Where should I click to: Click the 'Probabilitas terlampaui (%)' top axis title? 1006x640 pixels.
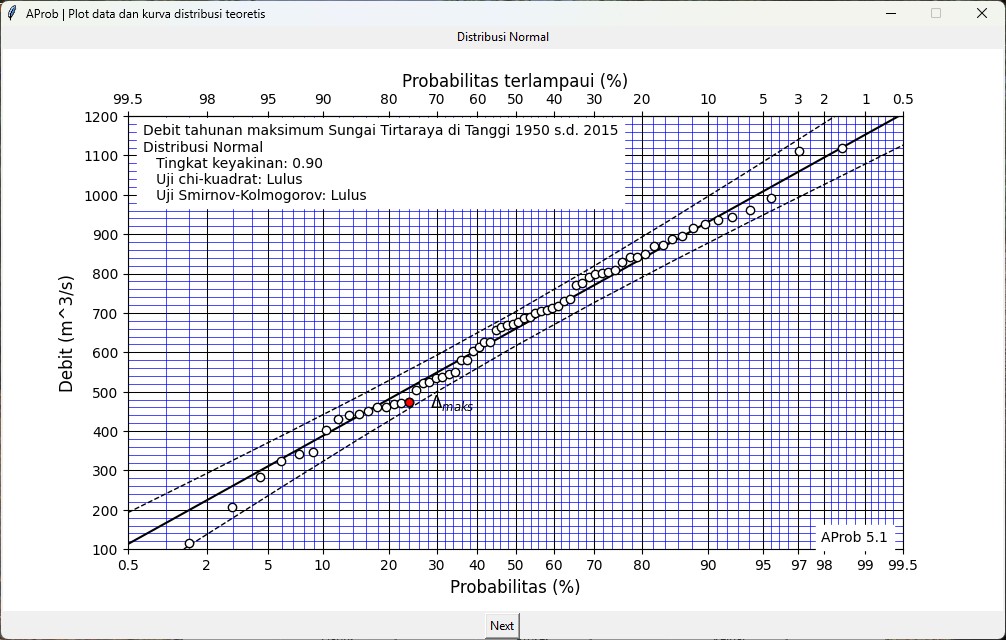point(514,81)
